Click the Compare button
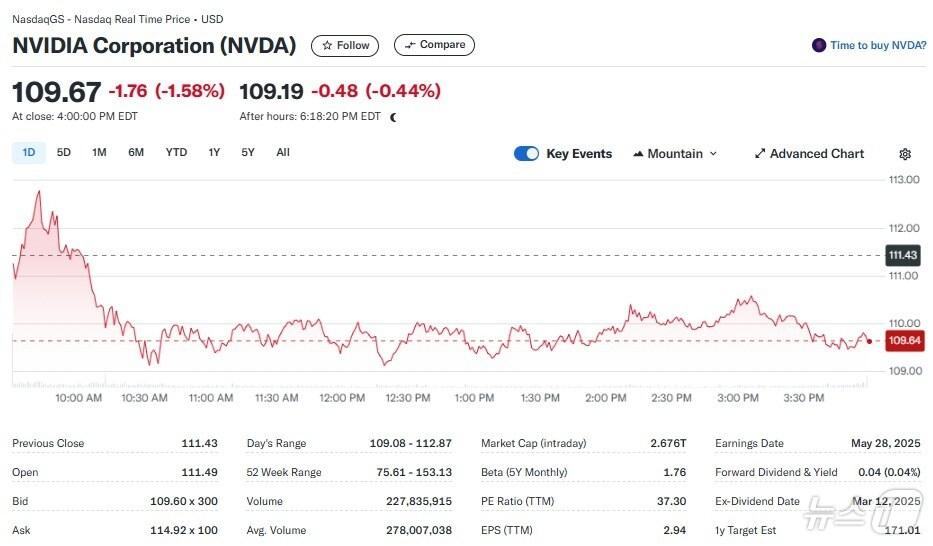The height and width of the screenshot is (546, 933). pyautogui.click(x=434, y=45)
